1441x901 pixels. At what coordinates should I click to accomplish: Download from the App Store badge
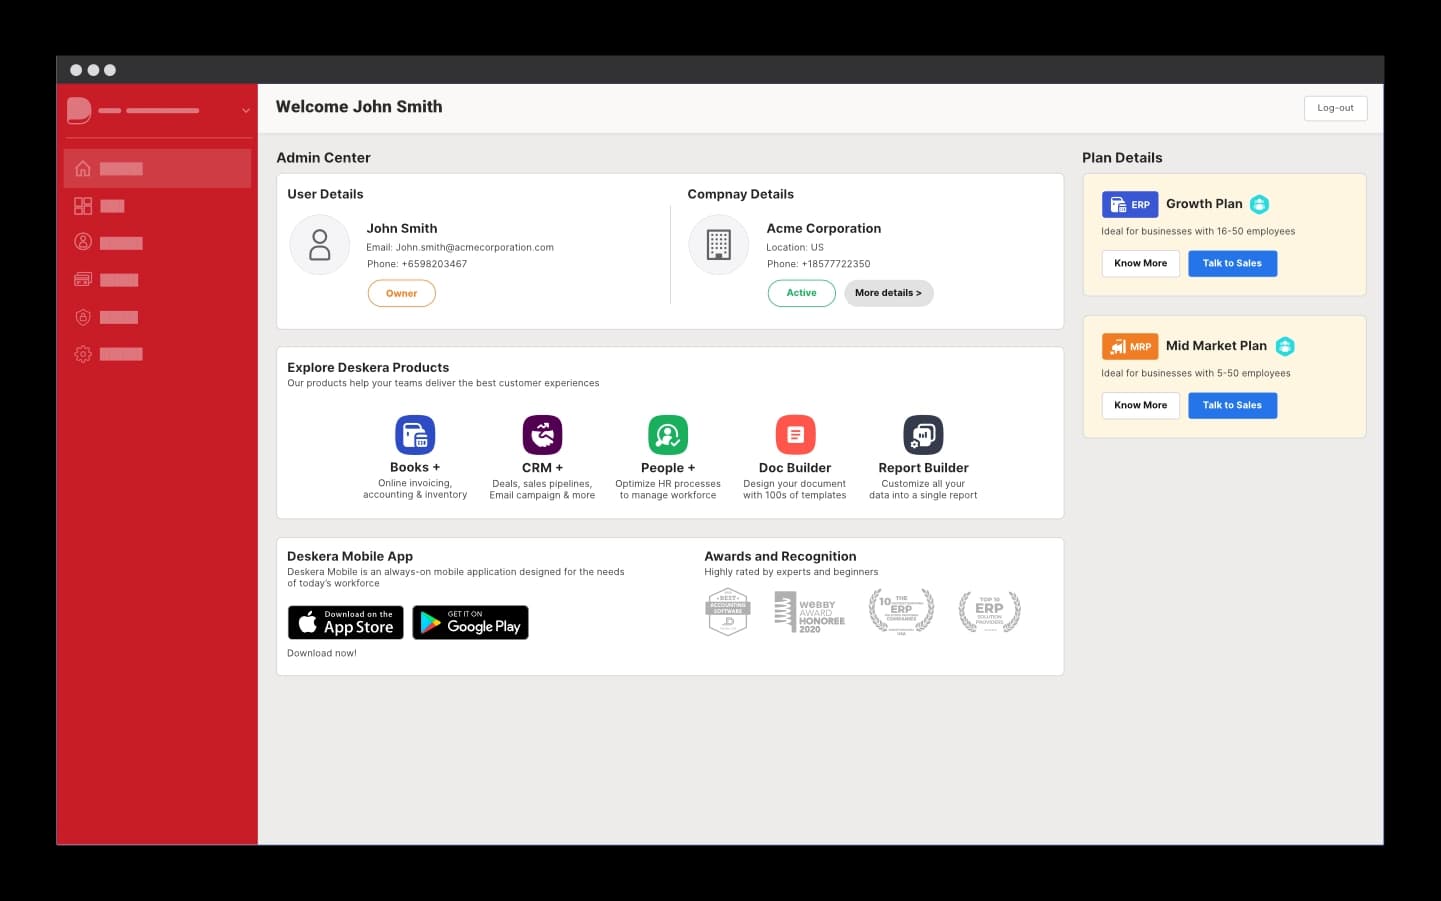point(346,622)
